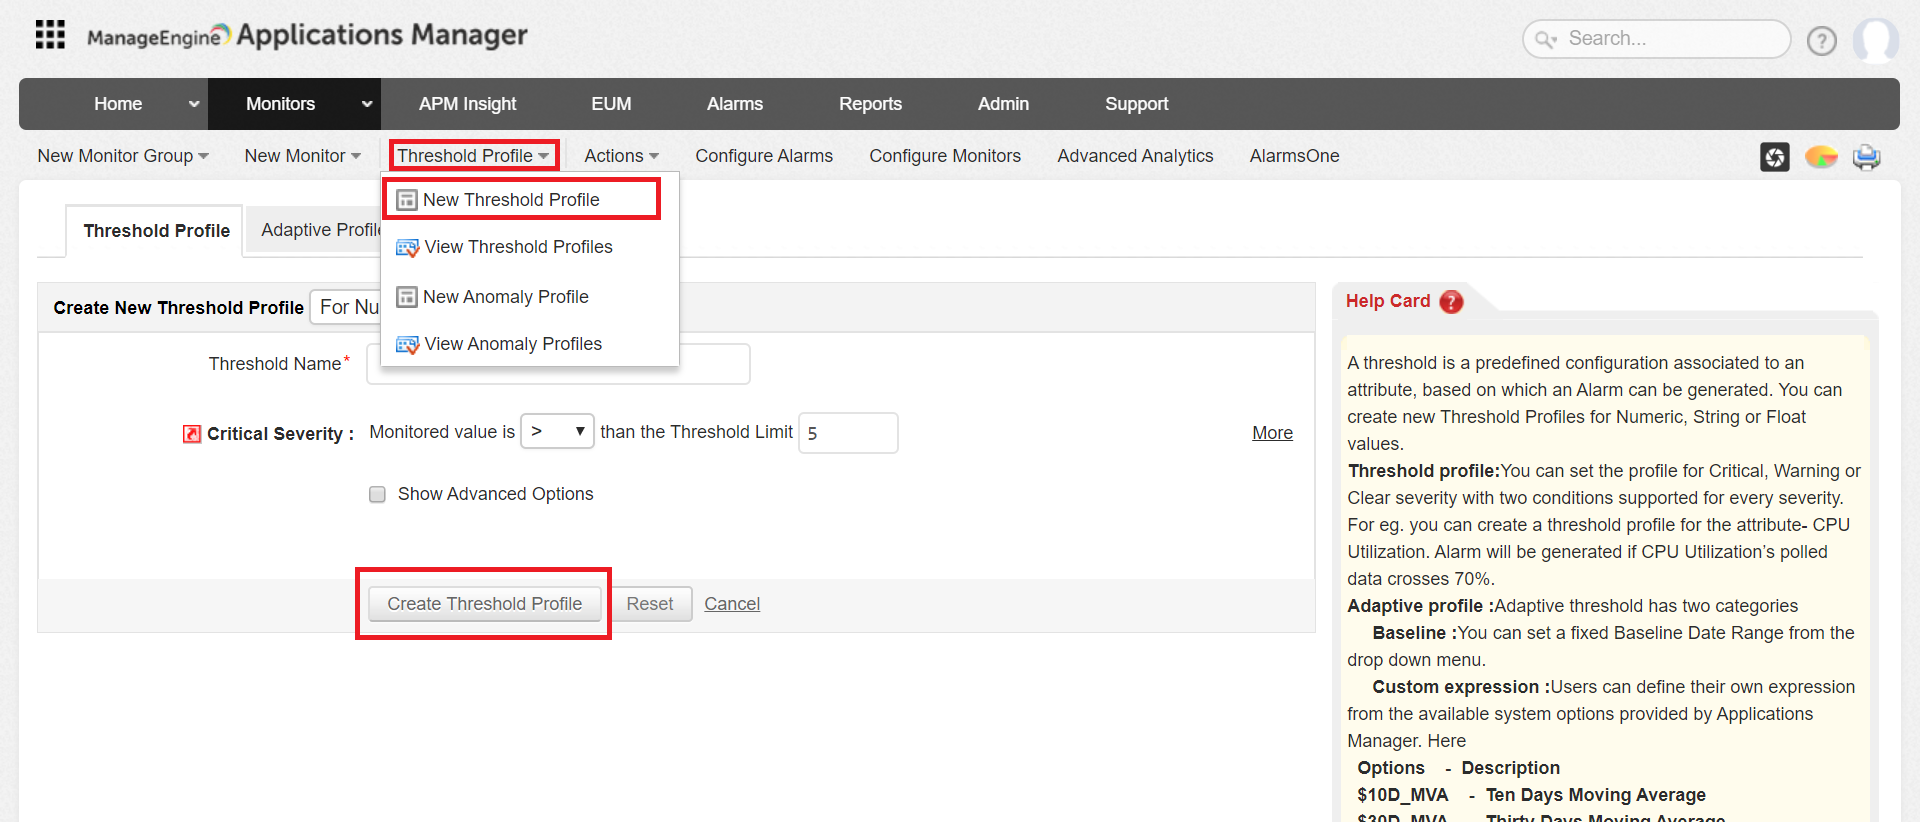Click the Cancel link
The image size is (1920, 822).
click(732, 604)
